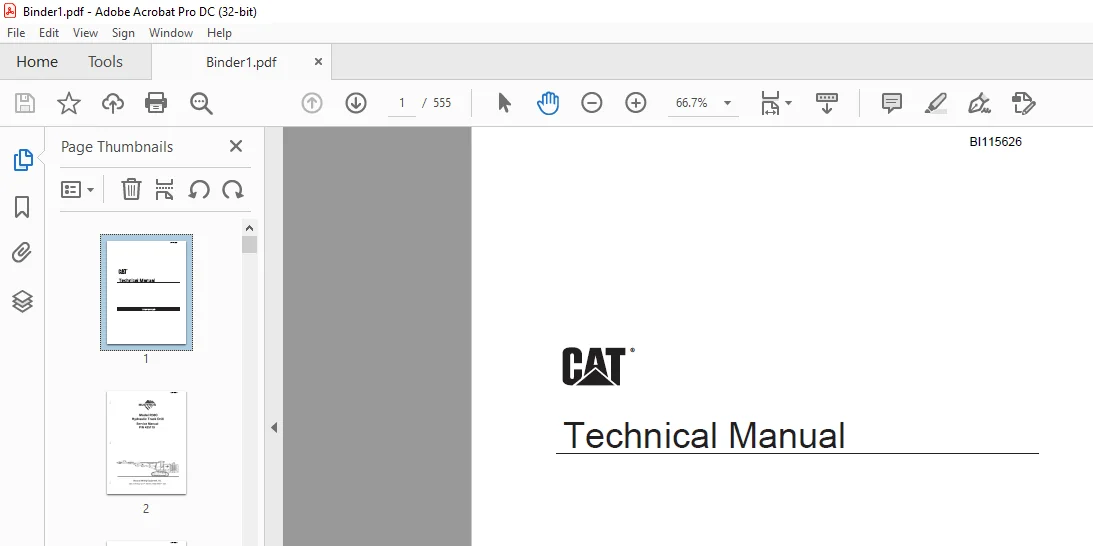Viewport: 1093px width, 546px height.
Task: Click the read mode scrolling icon
Action: (x=826, y=103)
